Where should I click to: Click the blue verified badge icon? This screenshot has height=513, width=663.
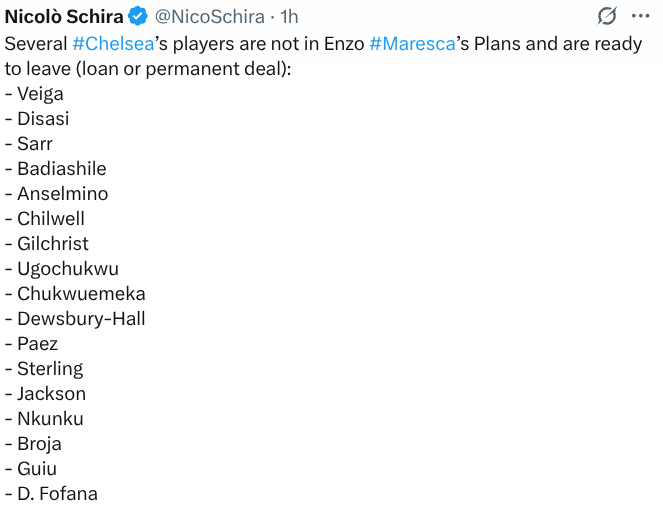pos(139,17)
